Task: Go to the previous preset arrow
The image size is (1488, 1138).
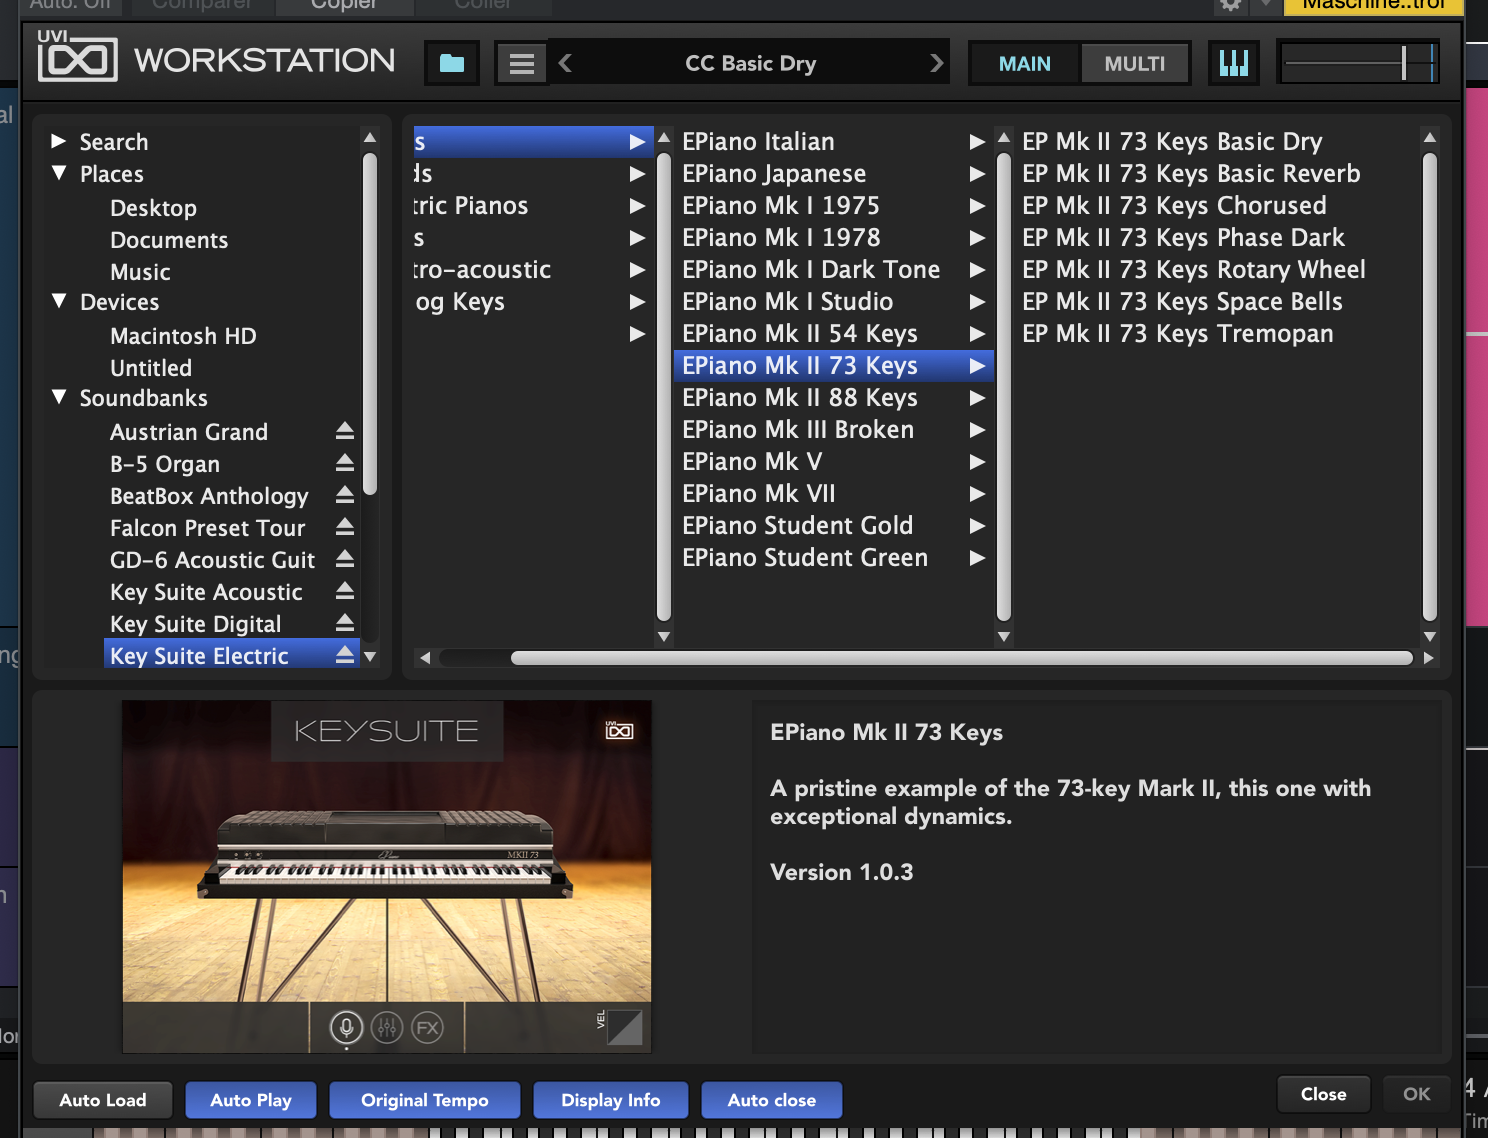Action: pyautogui.click(x=565, y=63)
